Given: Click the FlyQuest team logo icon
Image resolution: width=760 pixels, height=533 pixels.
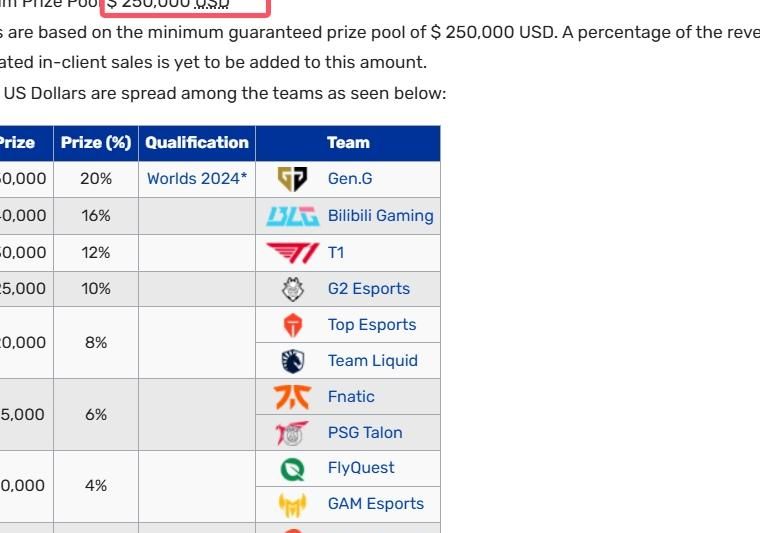Looking at the screenshot, I should coord(293,468).
